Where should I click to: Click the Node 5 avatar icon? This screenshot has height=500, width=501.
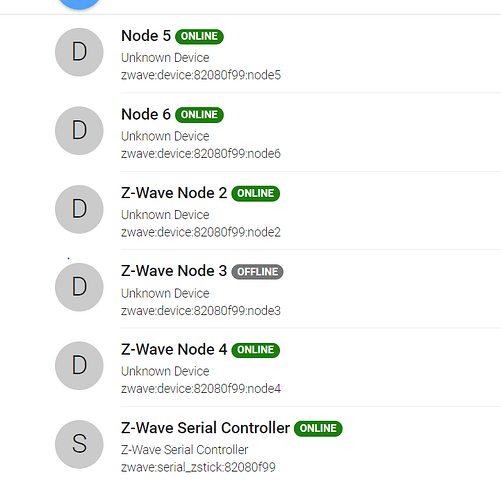point(79,52)
